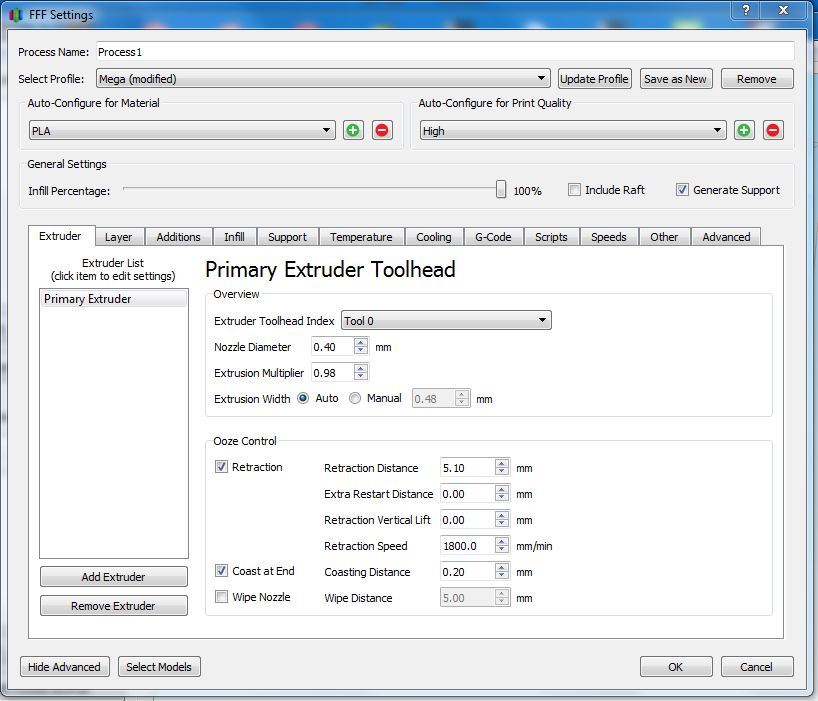818x701 pixels.
Task: Click the help question mark in title bar
Action: pos(746,10)
